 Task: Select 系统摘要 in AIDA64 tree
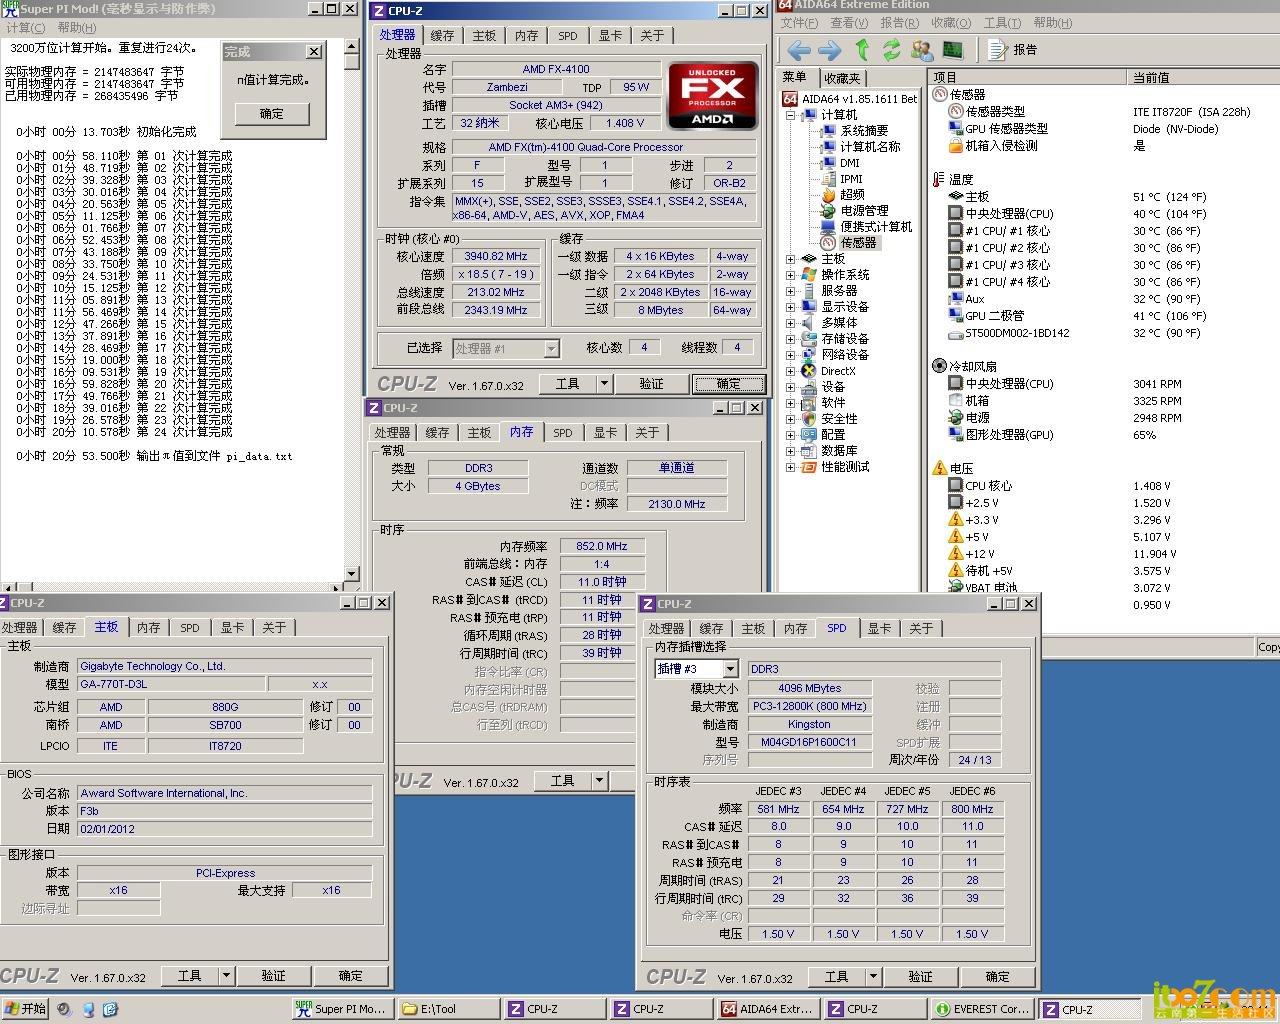pyautogui.click(x=864, y=130)
